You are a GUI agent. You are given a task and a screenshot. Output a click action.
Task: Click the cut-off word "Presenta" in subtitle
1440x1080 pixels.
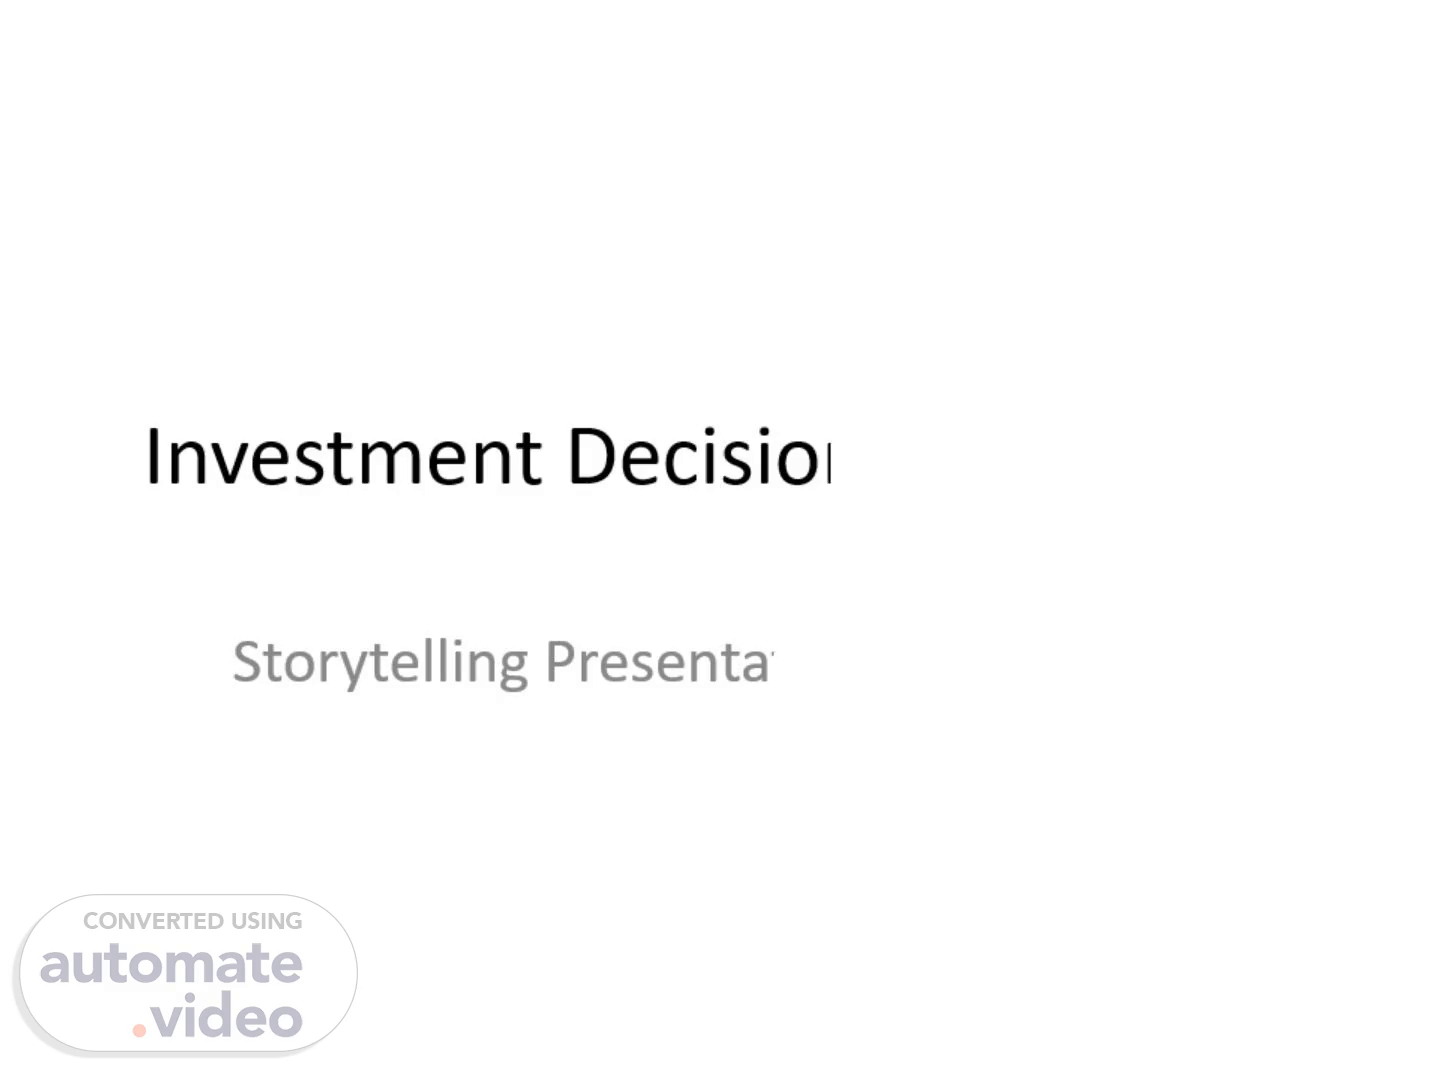(659, 662)
